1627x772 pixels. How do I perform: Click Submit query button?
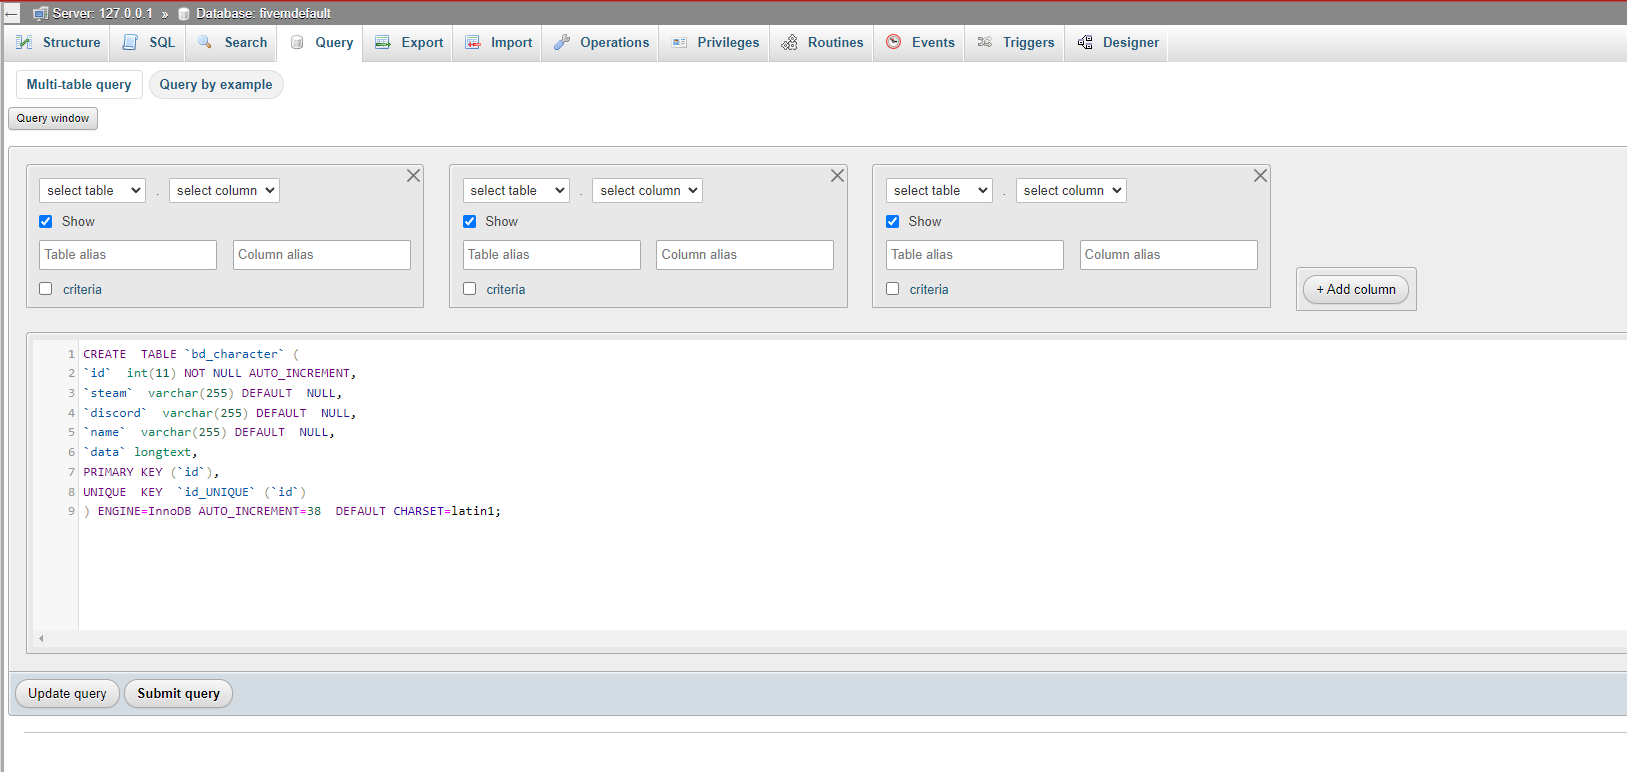coord(178,693)
